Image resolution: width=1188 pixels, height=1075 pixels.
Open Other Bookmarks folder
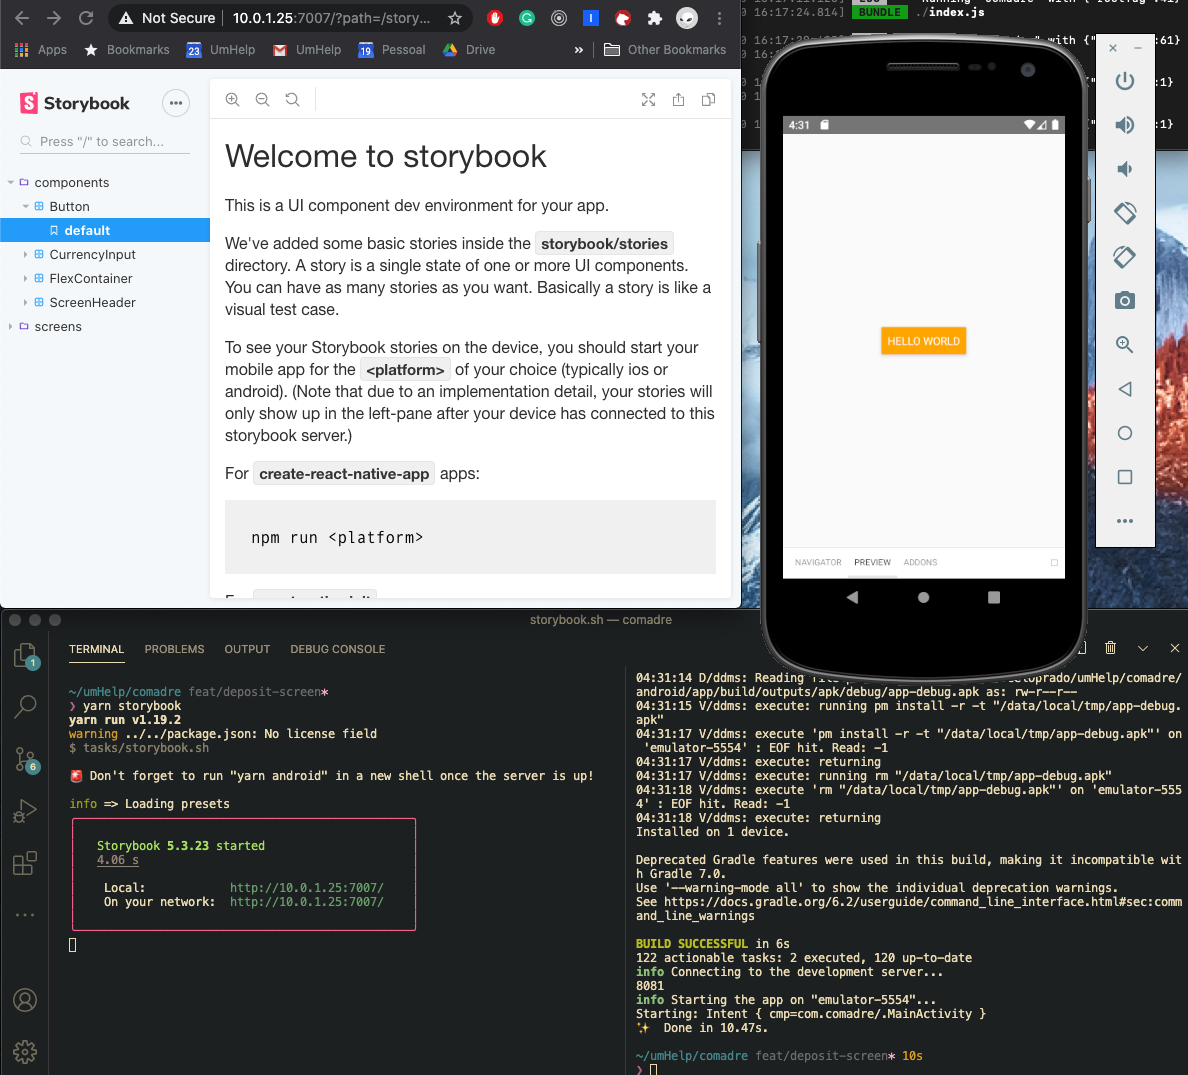pos(664,50)
